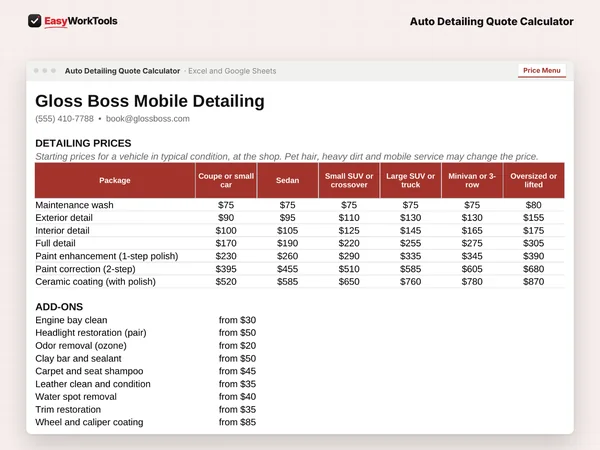
Task: Click the $190 Full detail sedan price
Action: tap(287, 243)
